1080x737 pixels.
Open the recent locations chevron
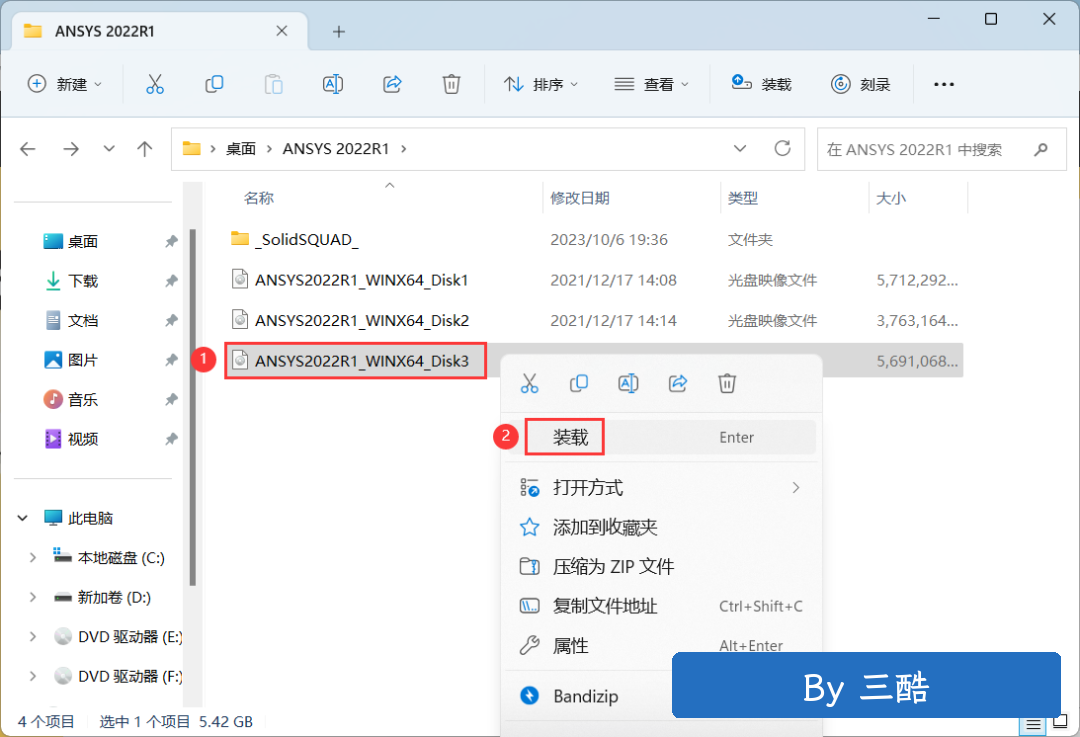(x=109, y=149)
